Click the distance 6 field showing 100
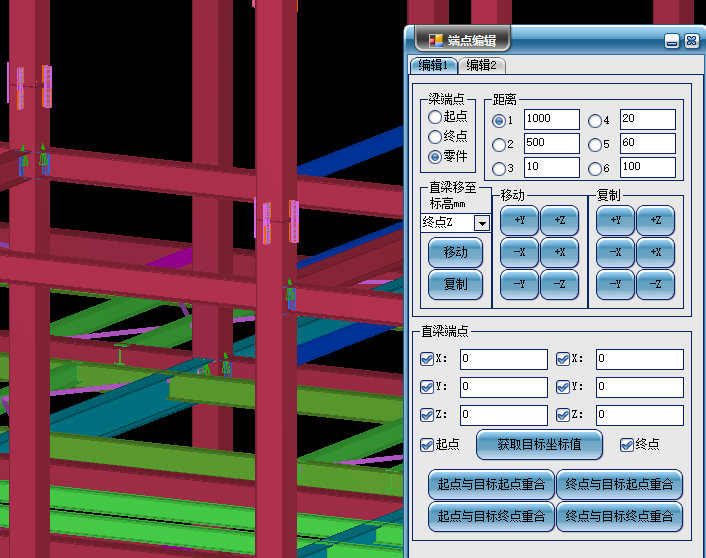The width and height of the screenshot is (706, 558). (647, 167)
